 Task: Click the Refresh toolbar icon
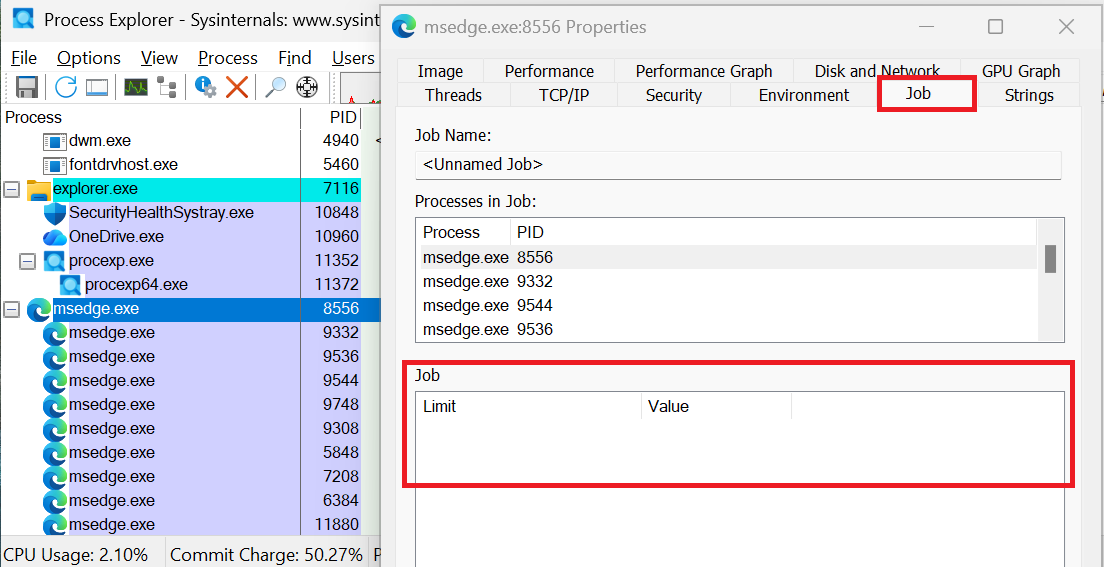pyautogui.click(x=66, y=87)
